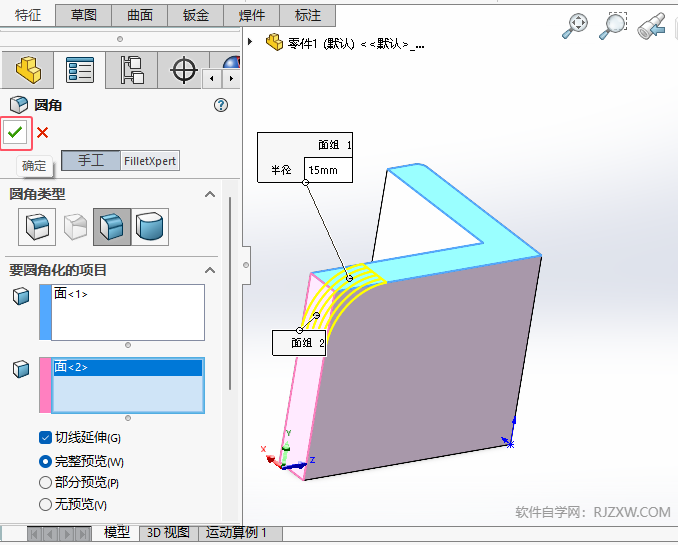This screenshot has height=545, width=678.
Task: Click face set 1 cube icon
Action: pyautogui.click(x=21, y=296)
